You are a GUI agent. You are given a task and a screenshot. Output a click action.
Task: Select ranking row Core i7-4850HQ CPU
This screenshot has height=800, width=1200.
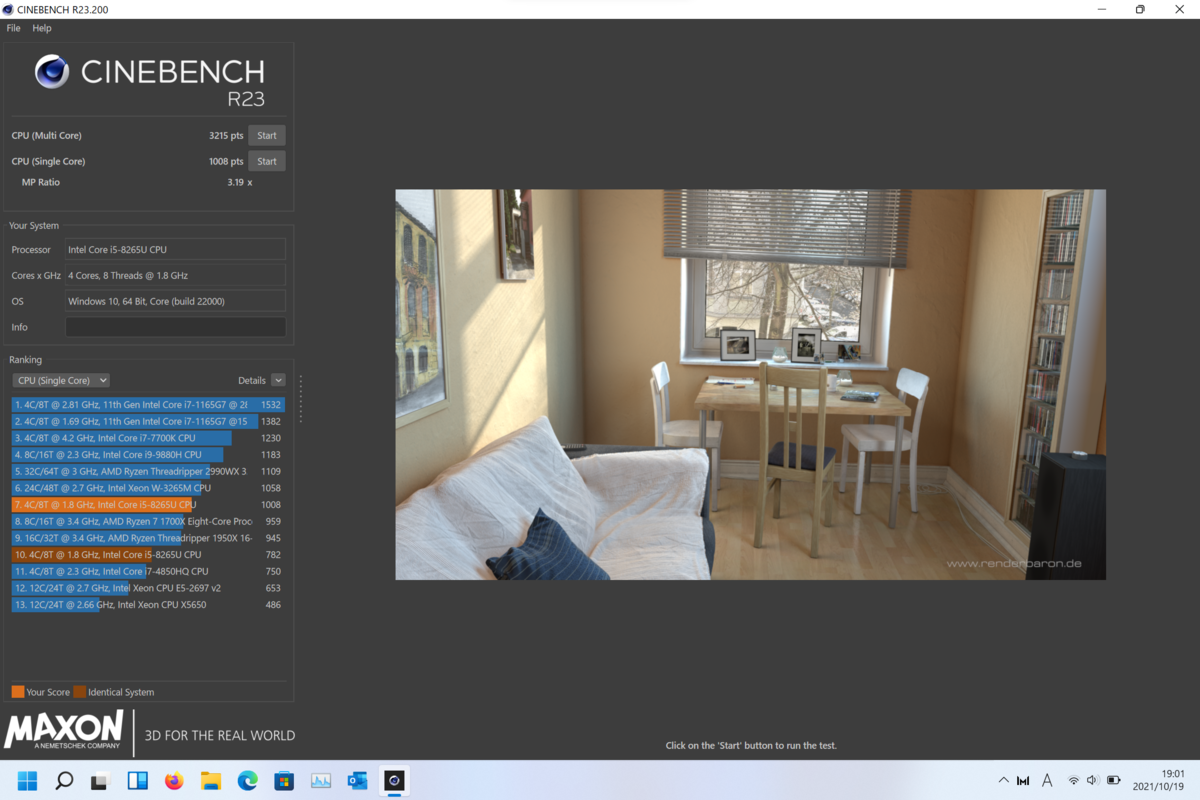click(148, 571)
